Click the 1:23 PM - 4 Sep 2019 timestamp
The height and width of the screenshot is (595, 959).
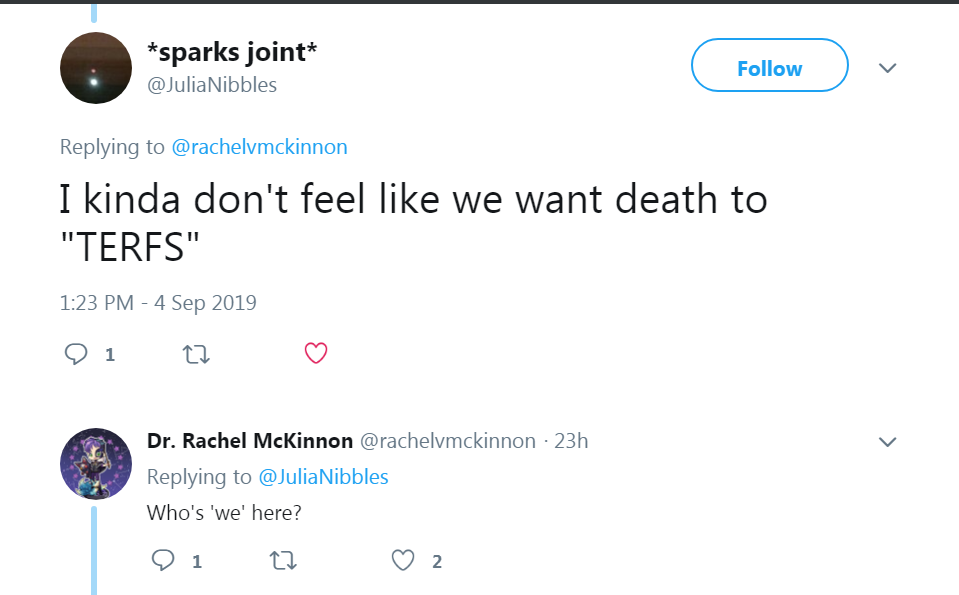coord(158,302)
